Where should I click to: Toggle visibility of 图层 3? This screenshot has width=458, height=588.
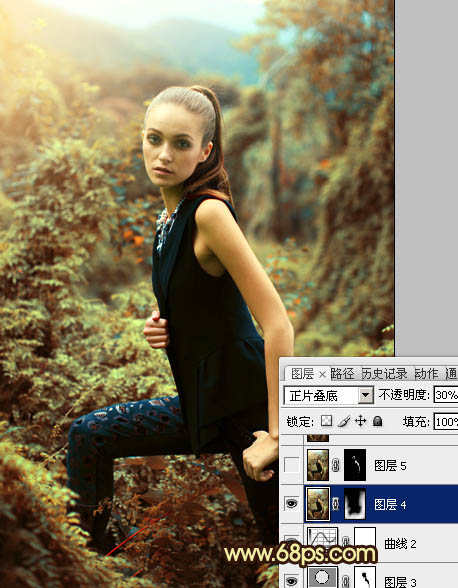pos(291,580)
